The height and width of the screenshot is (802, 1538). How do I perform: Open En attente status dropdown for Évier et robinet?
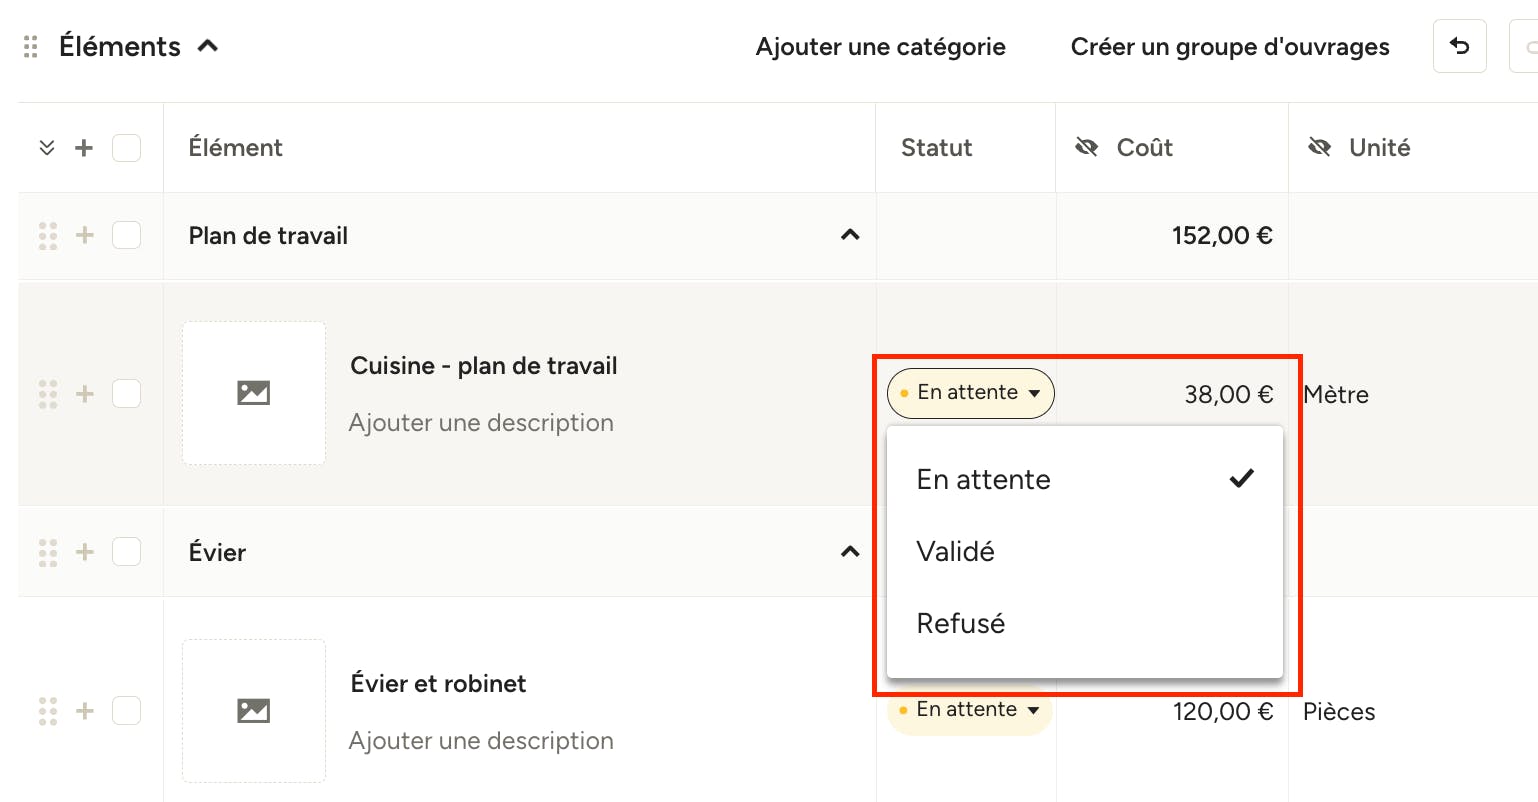click(x=969, y=710)
